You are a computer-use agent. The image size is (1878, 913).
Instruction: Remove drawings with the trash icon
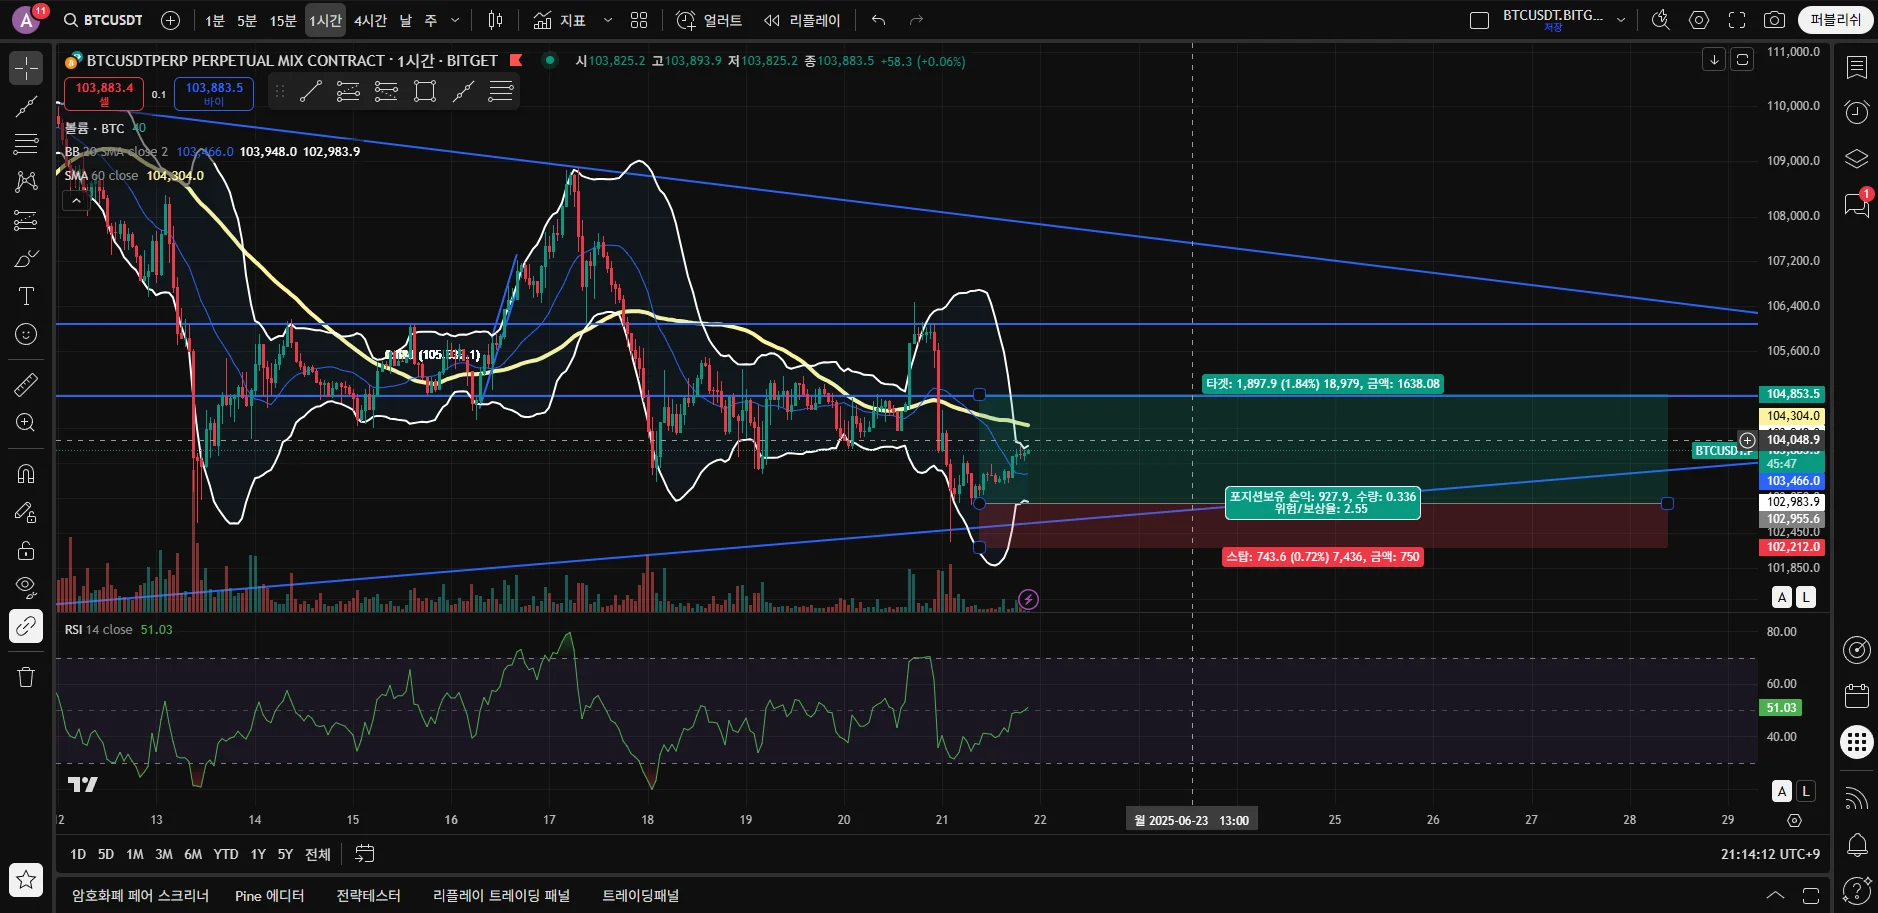click(x=26, y=677)
